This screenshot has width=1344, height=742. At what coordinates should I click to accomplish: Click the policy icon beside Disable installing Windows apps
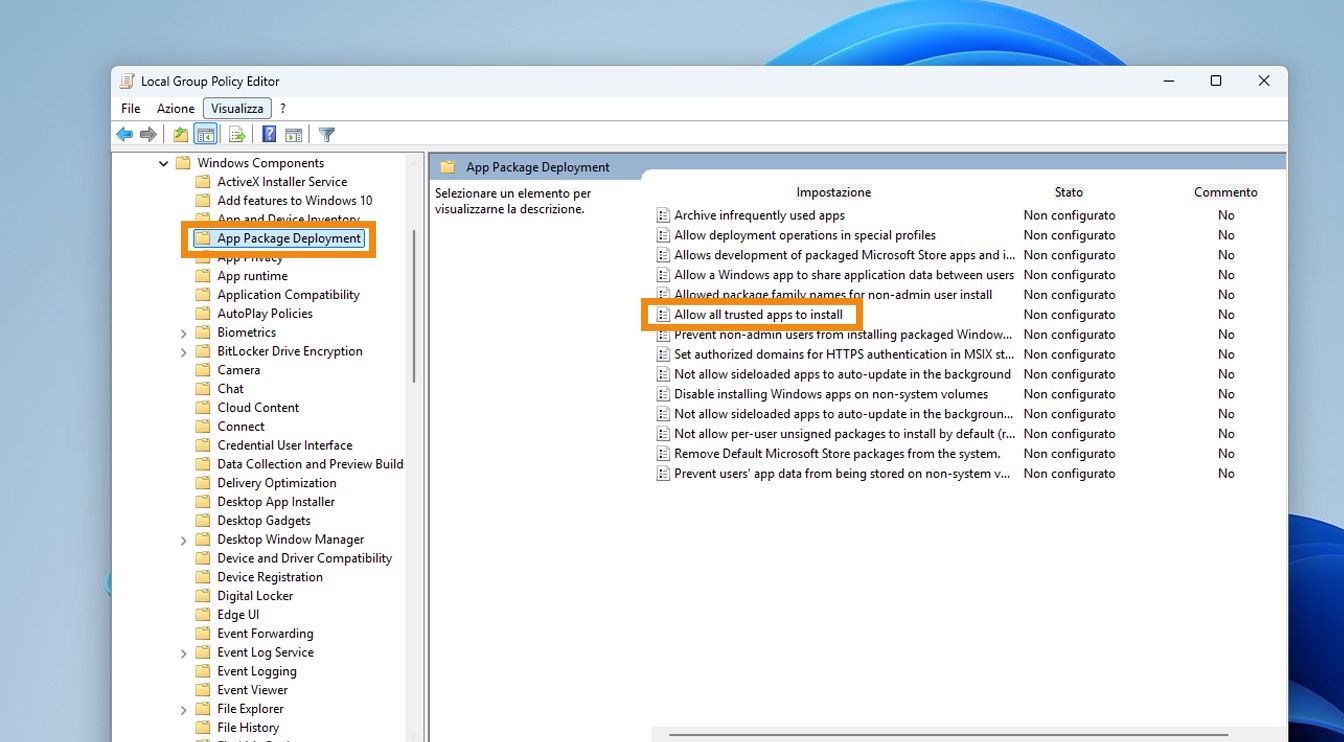(662, 394)
